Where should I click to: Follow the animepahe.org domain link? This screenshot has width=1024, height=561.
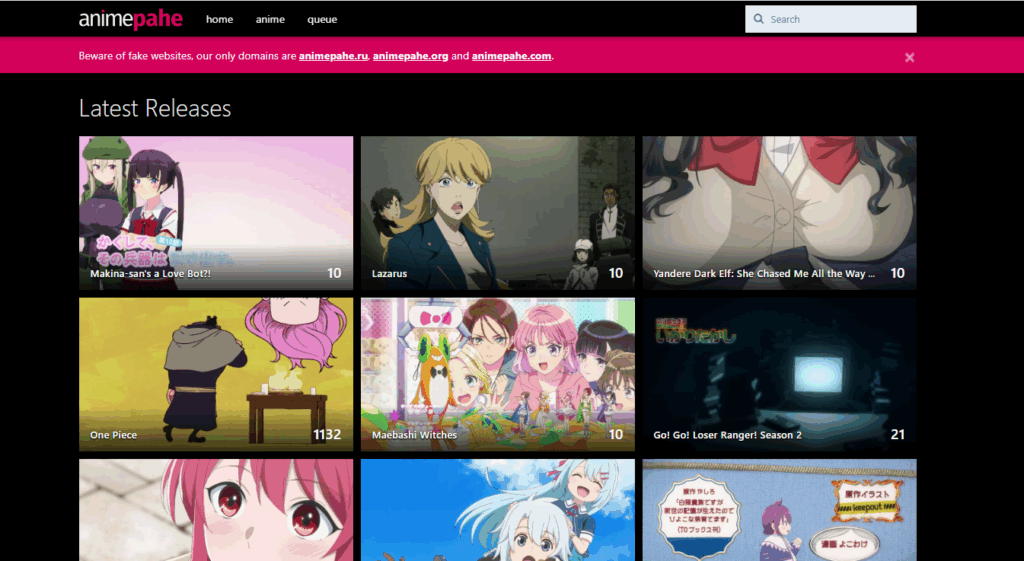point(410,56)
